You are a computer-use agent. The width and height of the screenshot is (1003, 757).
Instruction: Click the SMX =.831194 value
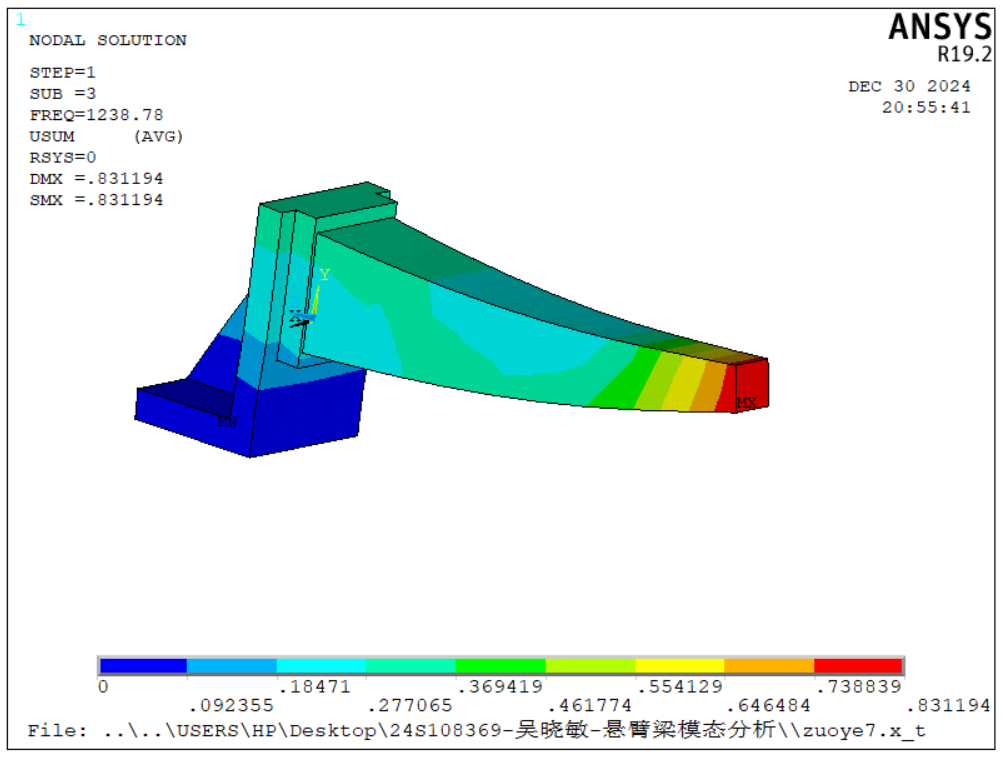tap(96, 200)
